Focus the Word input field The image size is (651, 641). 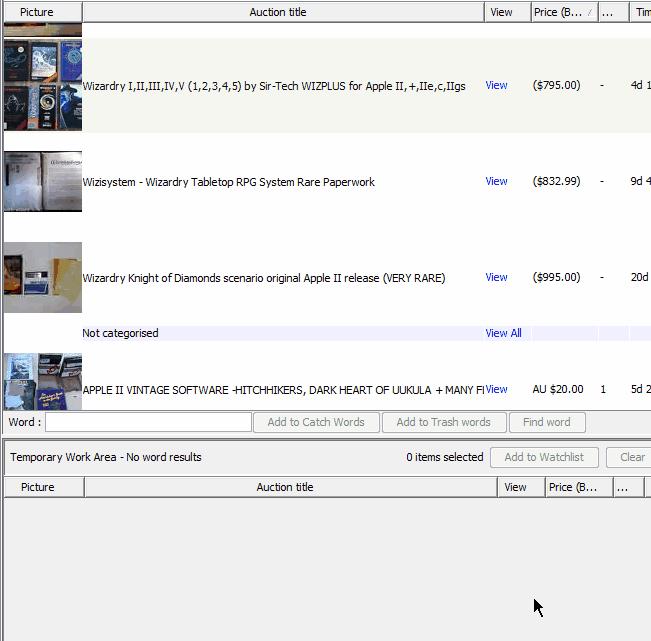coord(148,422)
